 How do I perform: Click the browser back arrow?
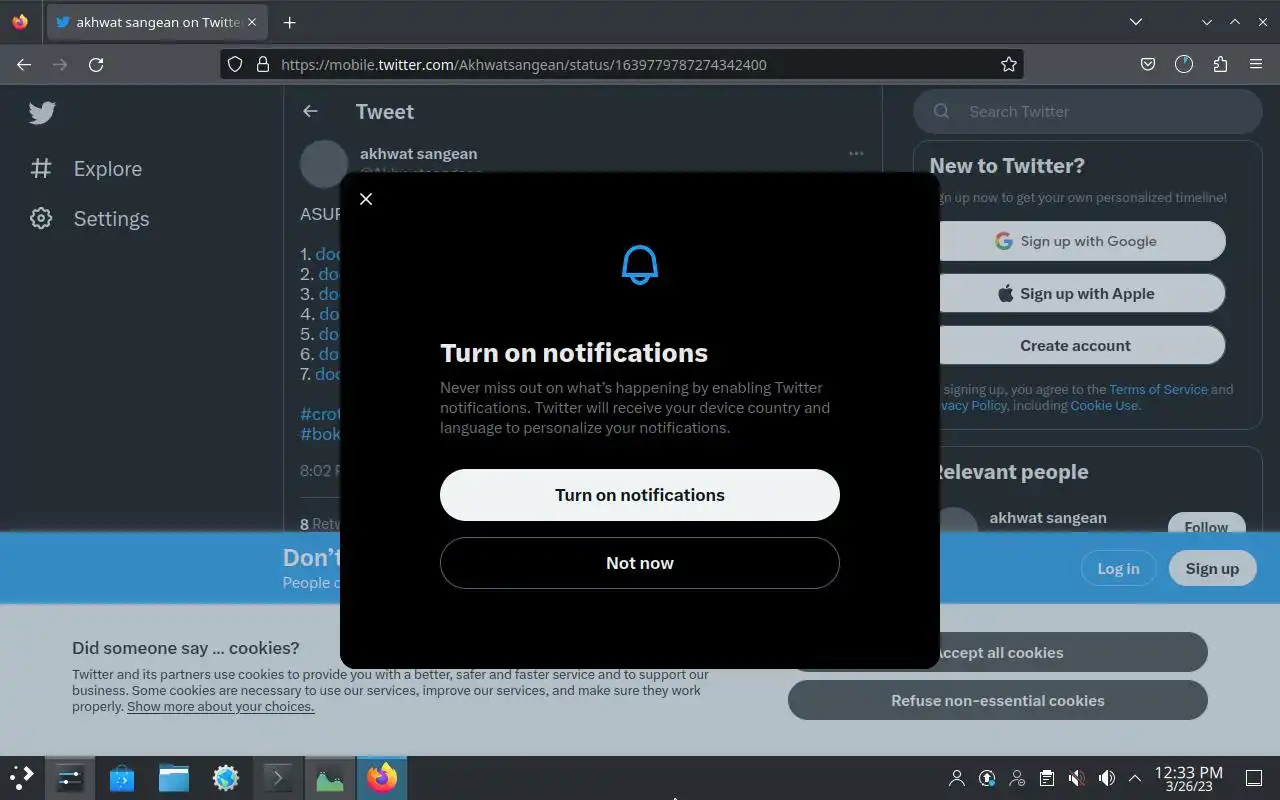24,64
